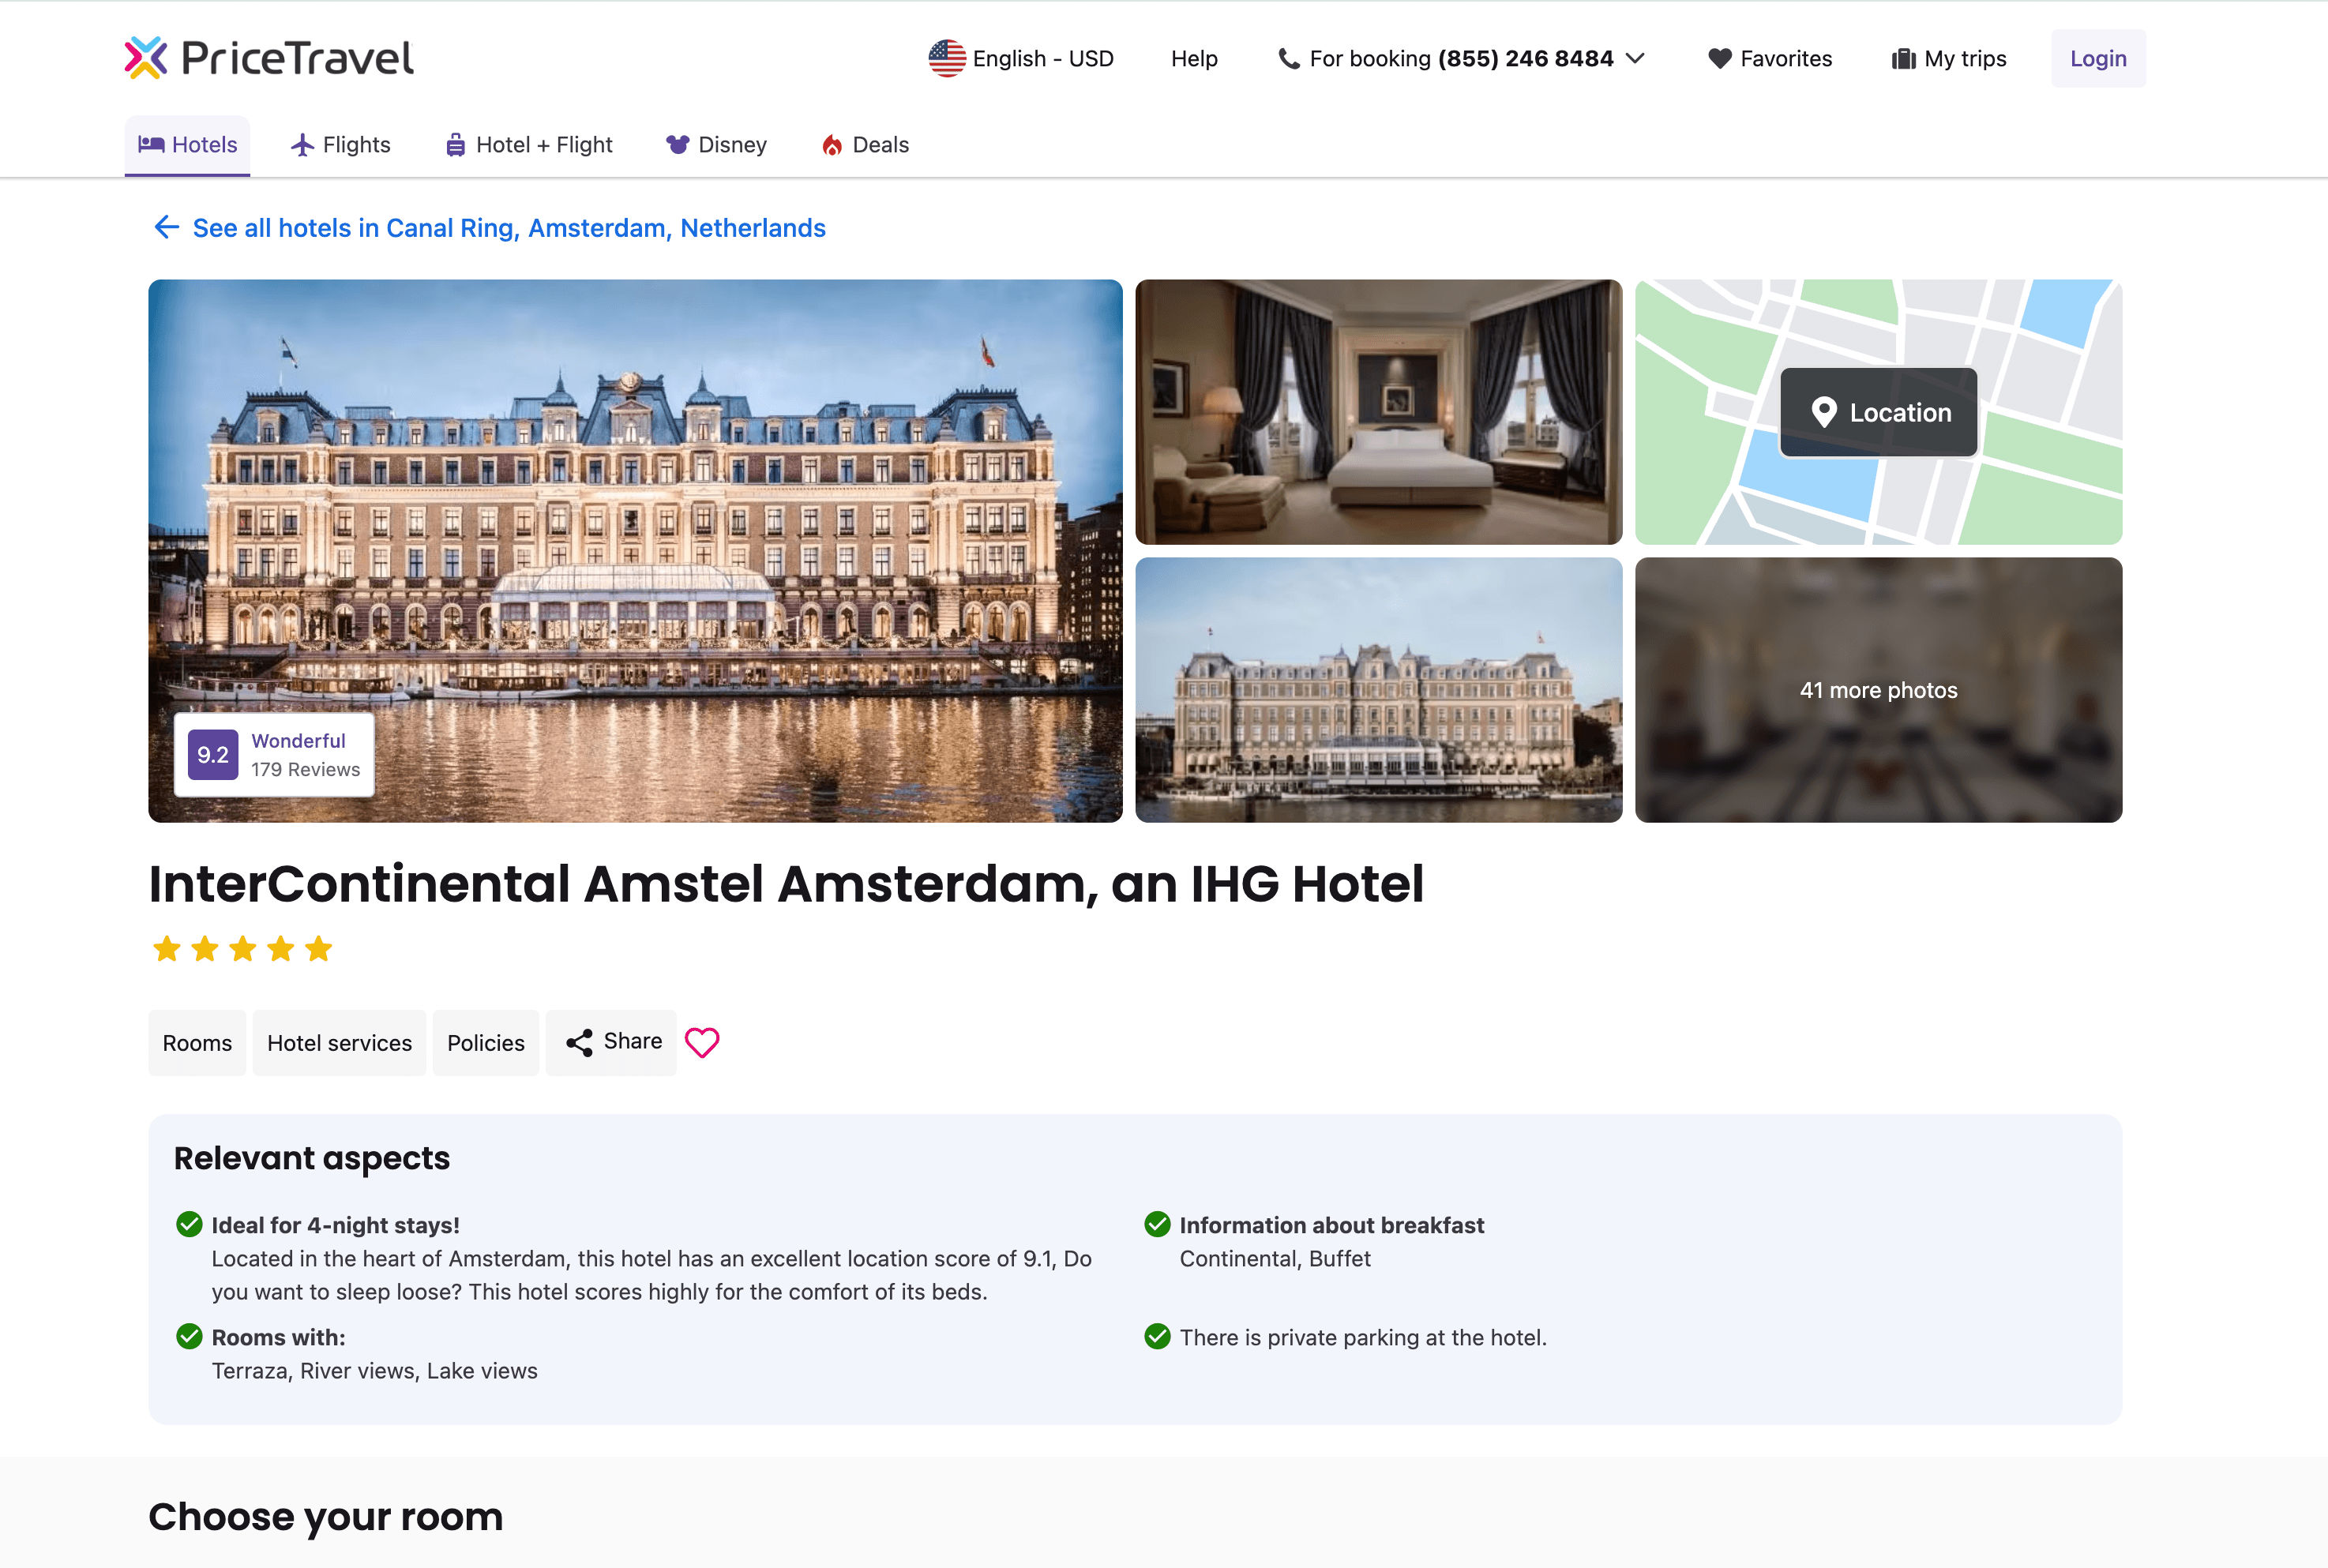Image resolution: width=2328 pixels, height=1568 pixels.
Task: Switch to the Flights tab
Action: (340, 145)
